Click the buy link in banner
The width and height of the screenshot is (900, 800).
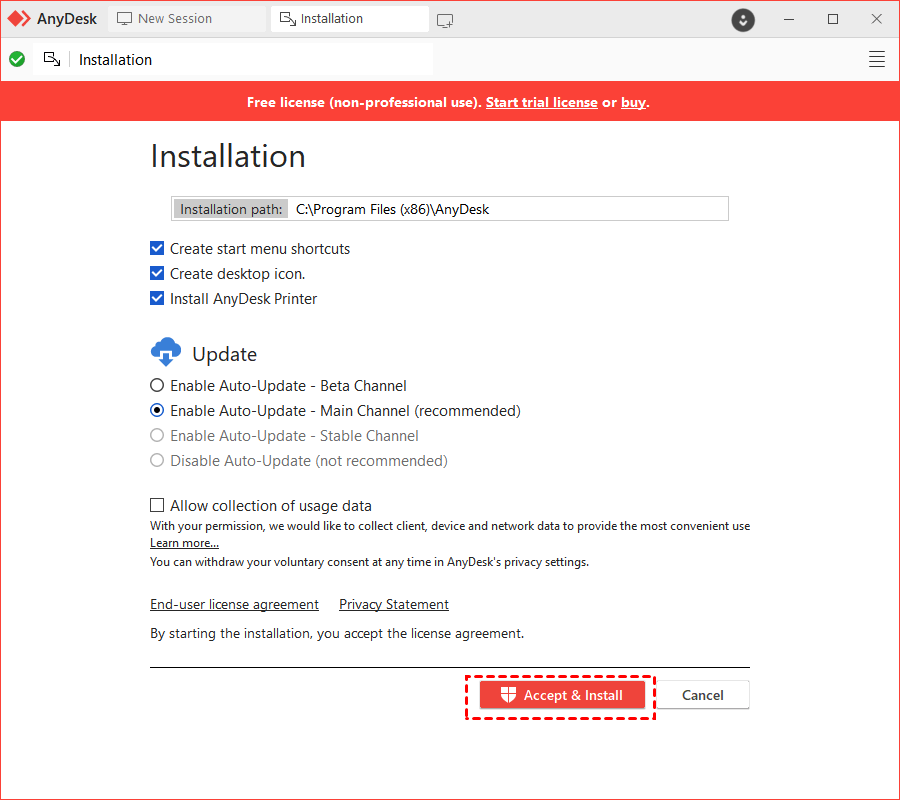tap(633, 102)
